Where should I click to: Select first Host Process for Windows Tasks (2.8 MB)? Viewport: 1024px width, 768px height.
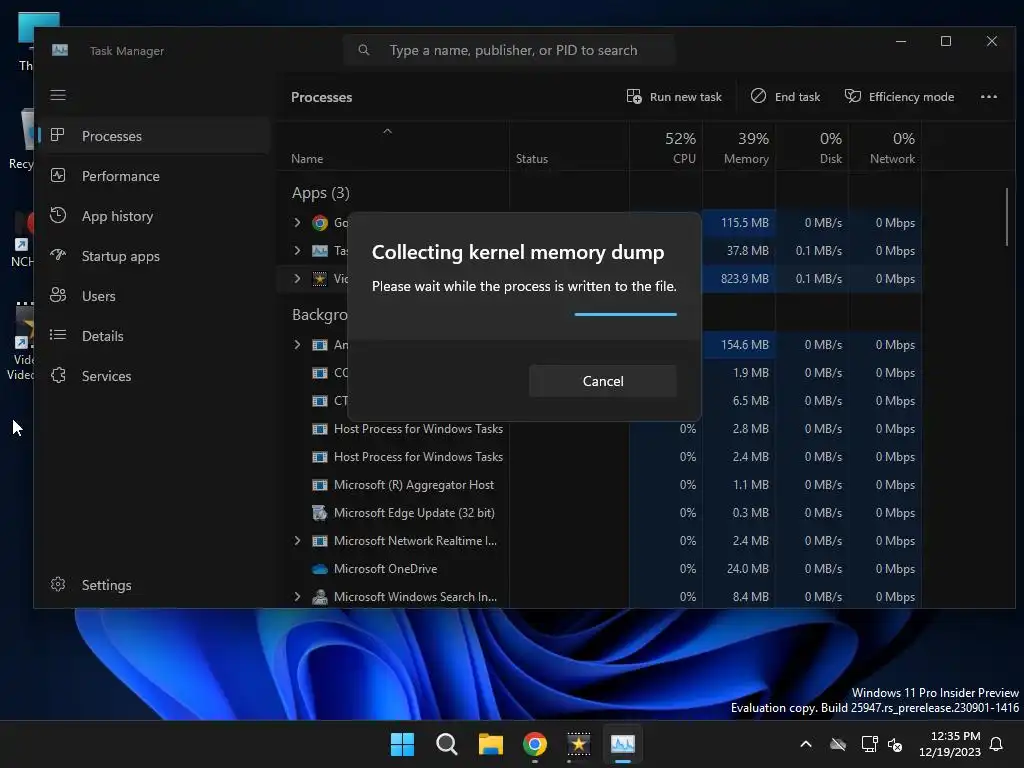click(601, 428)
